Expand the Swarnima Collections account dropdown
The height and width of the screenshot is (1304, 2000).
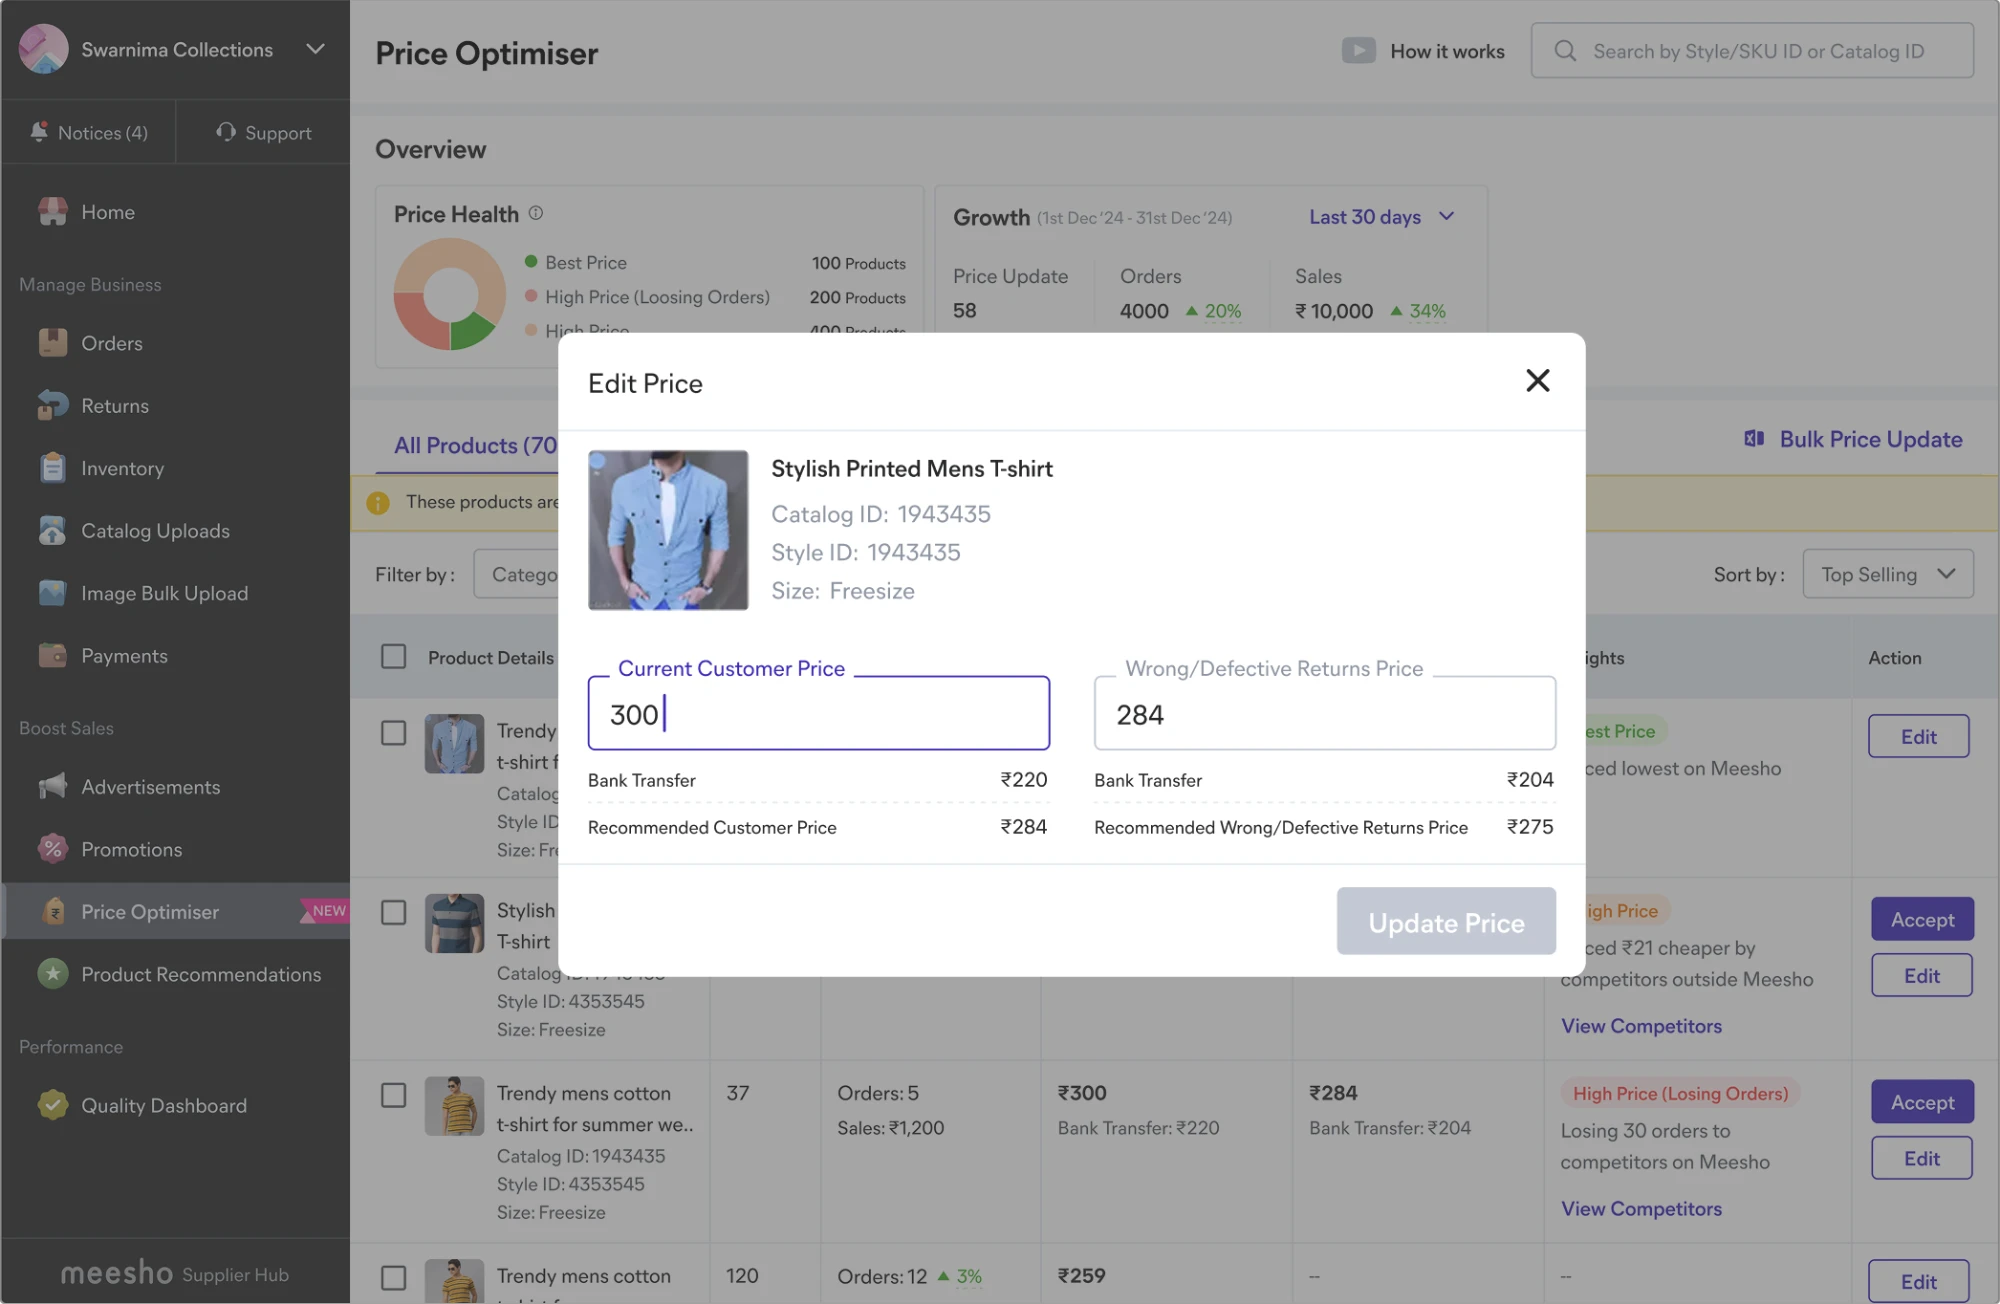(x=315, y=49)
